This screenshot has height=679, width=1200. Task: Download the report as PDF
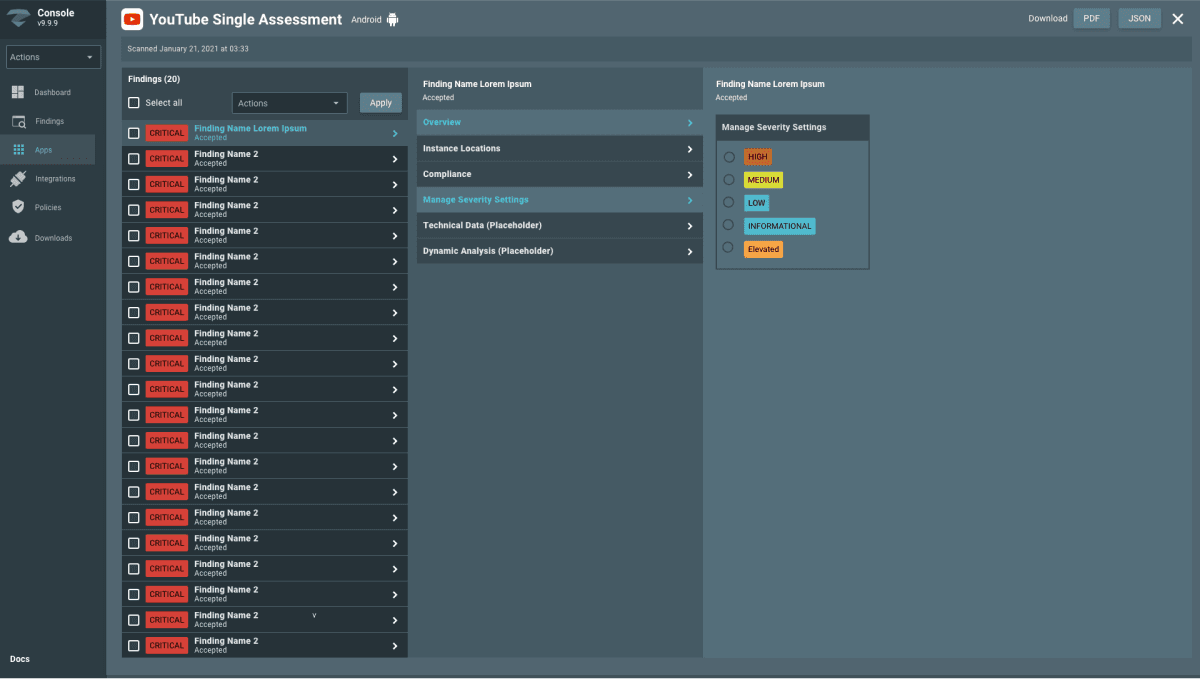[x=1091, y=18]
